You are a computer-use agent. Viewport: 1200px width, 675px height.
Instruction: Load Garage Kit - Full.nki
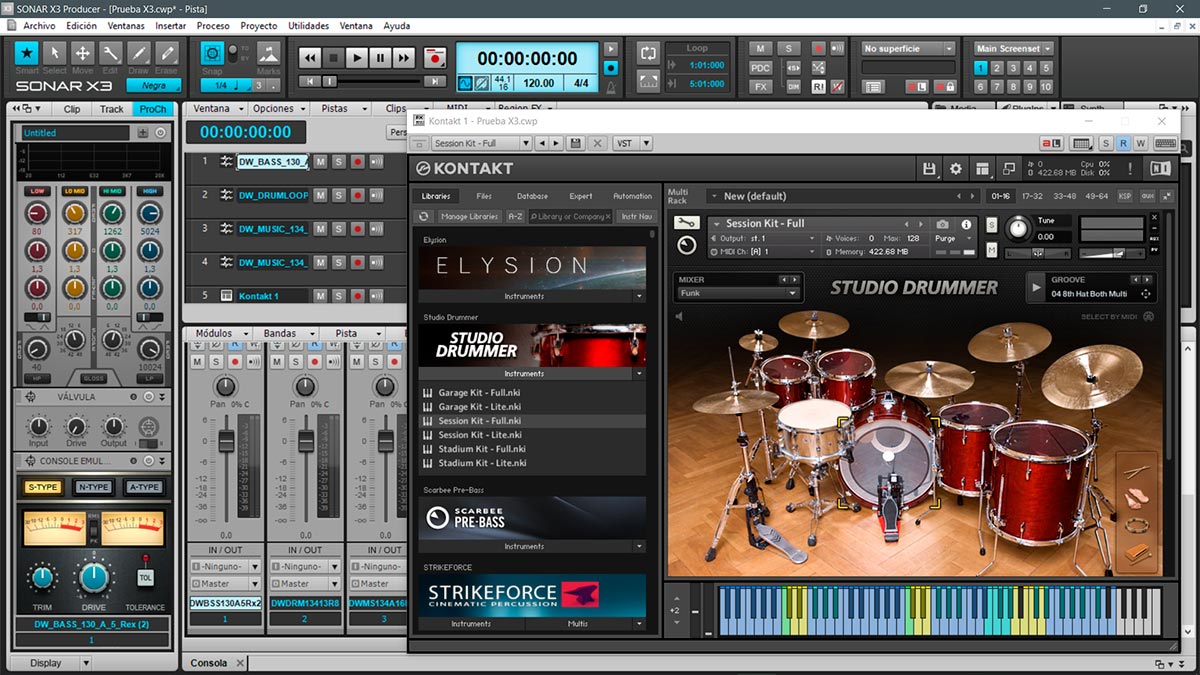[x=479, y=393]
